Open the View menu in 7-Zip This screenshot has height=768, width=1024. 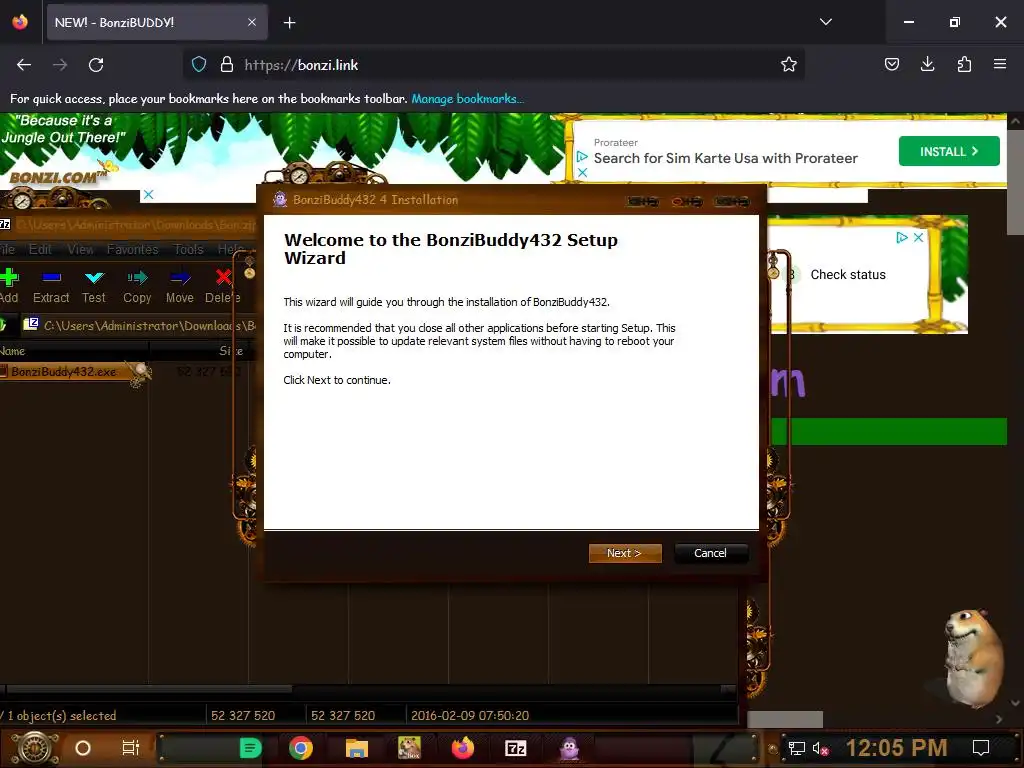(x=80, y=249)
